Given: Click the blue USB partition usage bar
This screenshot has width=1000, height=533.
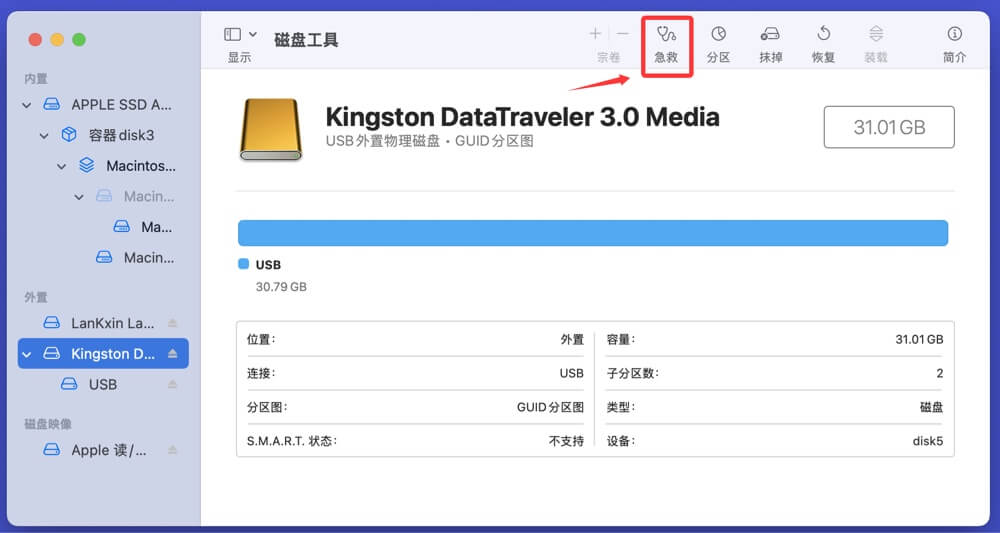Looking at the screenshot, I should click(592, 233).
